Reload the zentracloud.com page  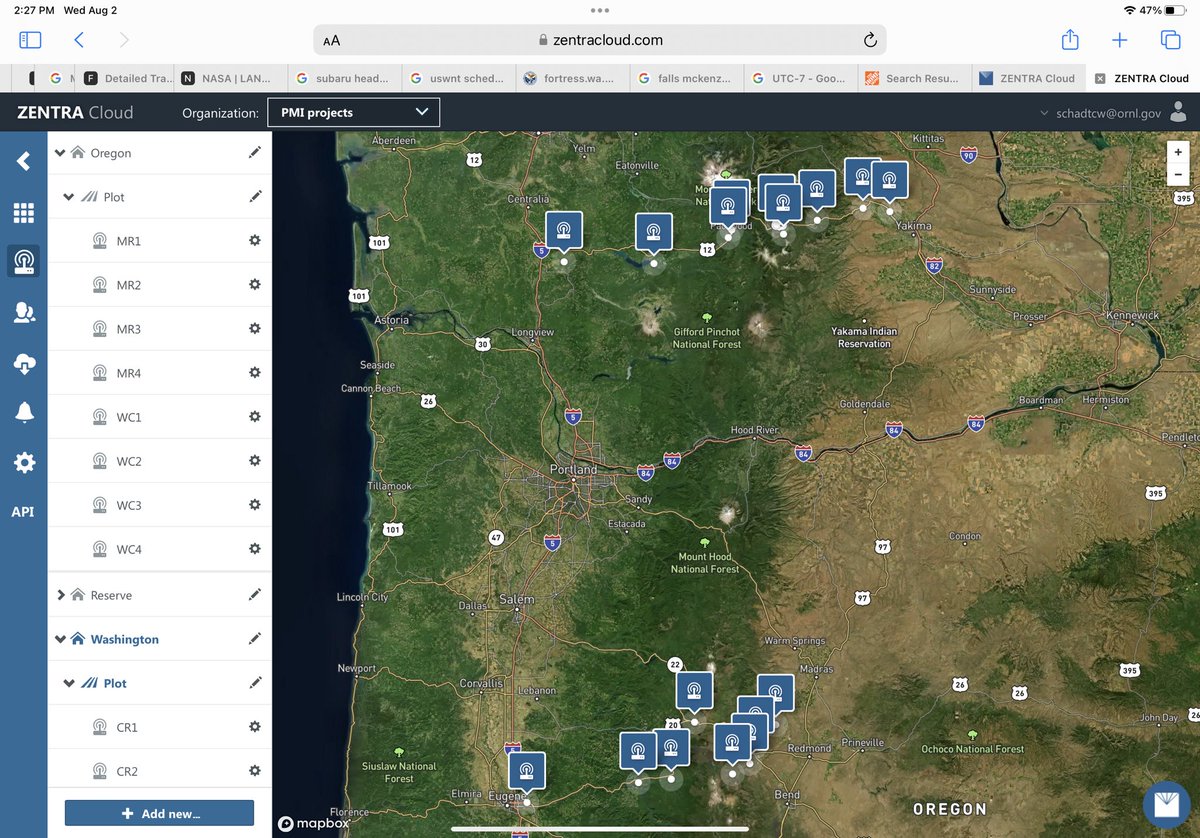point(869,40)
